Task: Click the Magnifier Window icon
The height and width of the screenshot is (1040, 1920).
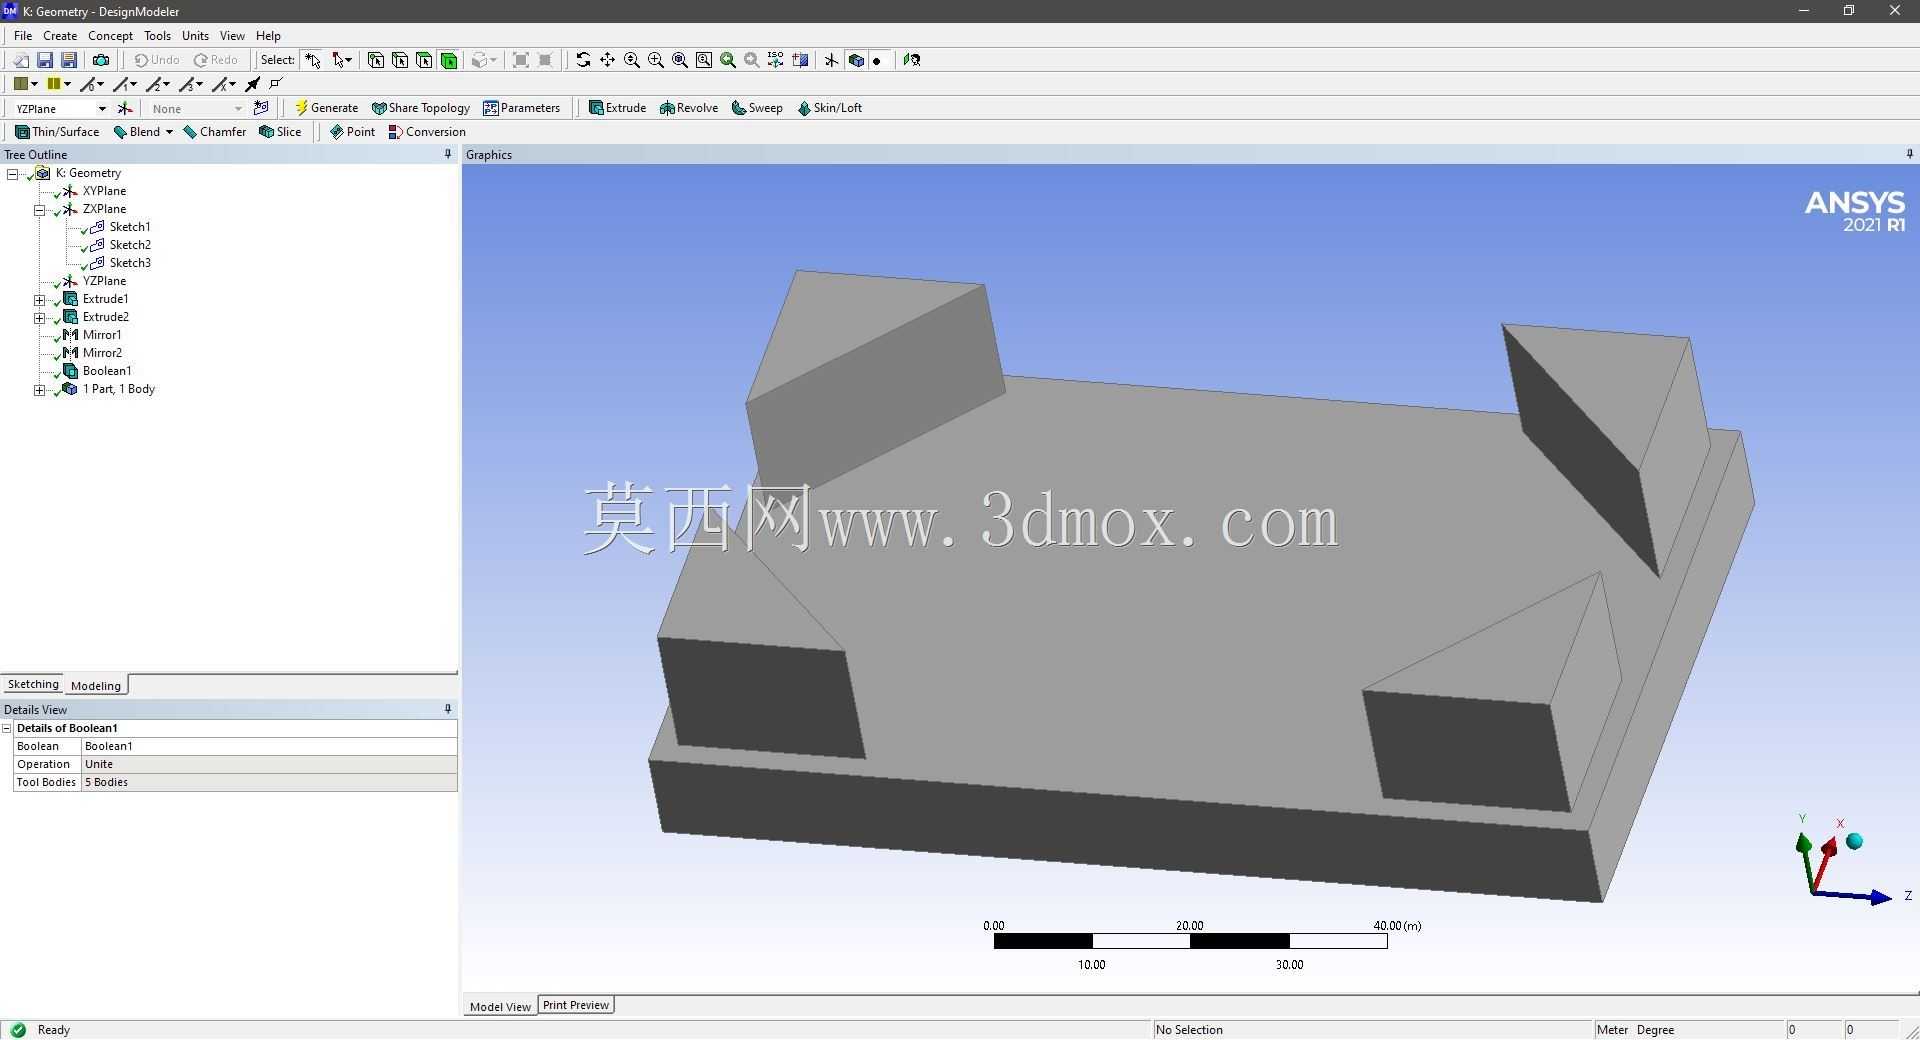Action: click(704, 60)
